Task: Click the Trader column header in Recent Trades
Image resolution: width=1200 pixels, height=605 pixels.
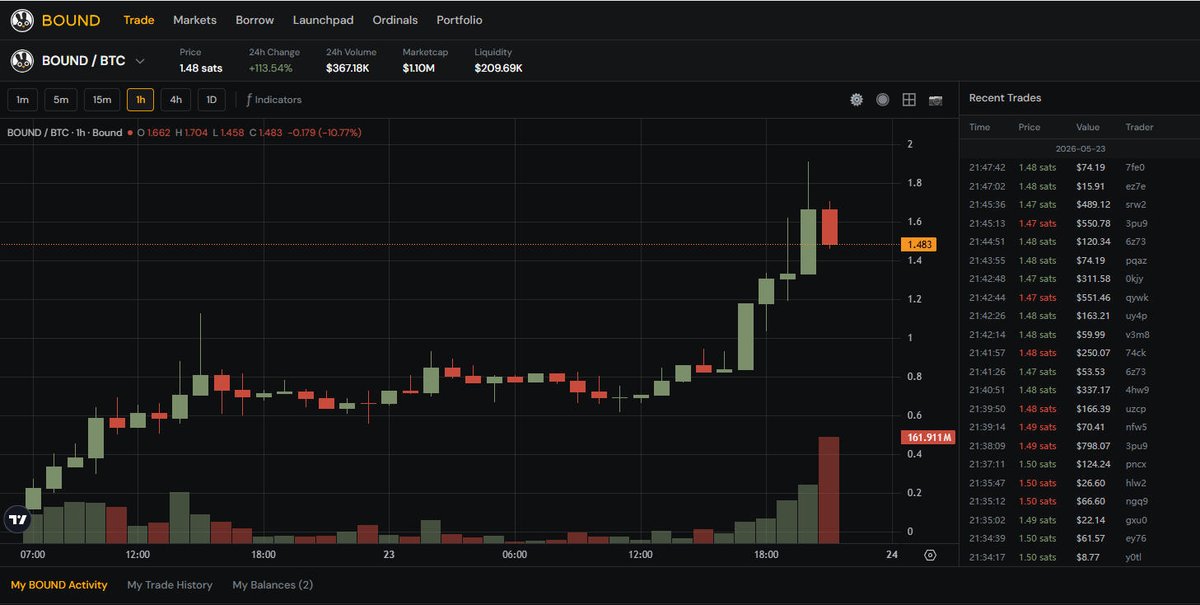Action: [x=1139, y=127]
